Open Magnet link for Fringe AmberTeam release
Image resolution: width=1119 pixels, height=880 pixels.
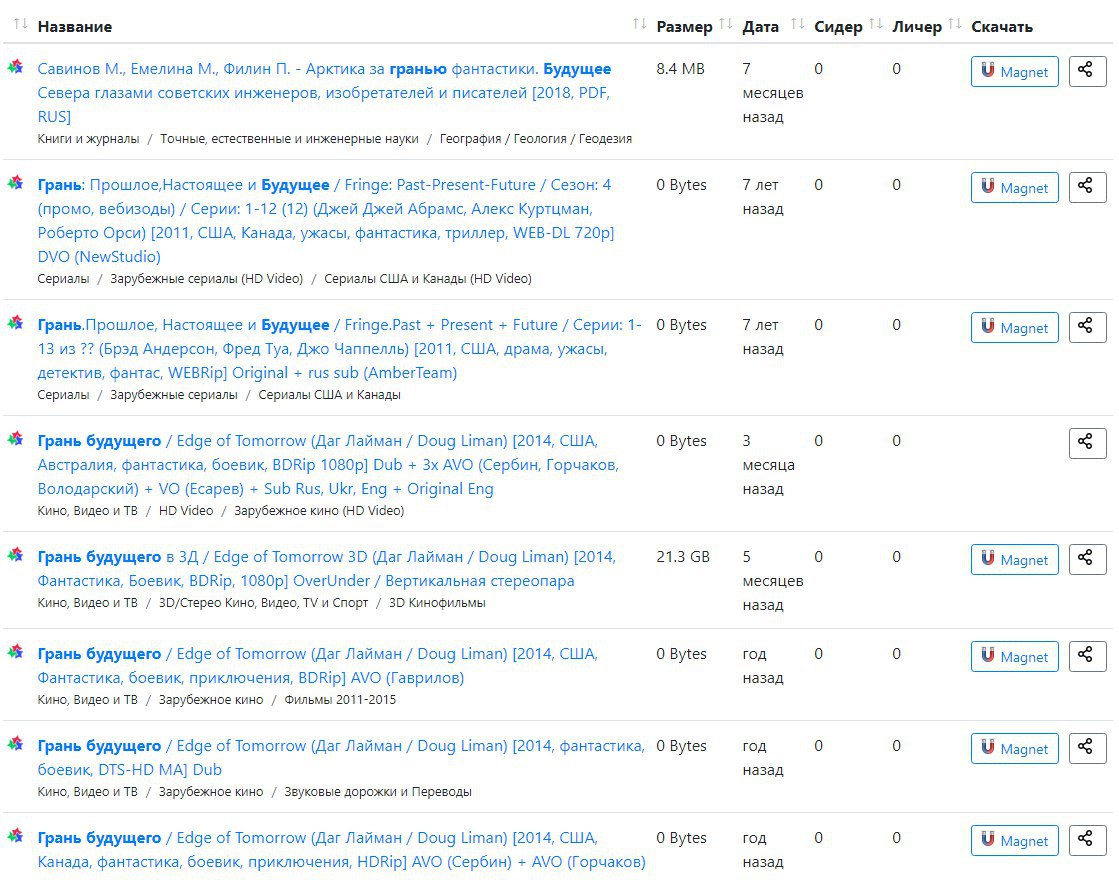[x=1014, y=328]
